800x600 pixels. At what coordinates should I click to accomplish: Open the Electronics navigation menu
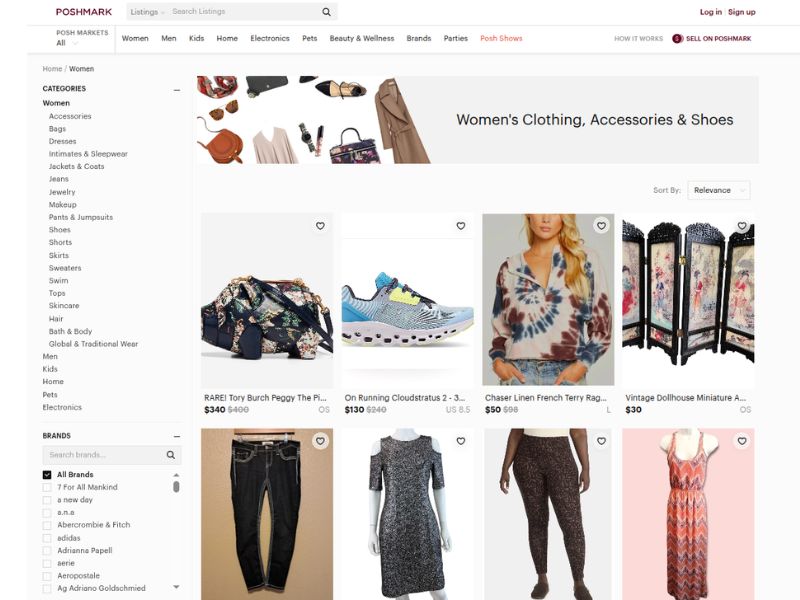pyautogui.click(x=270, y=38)
